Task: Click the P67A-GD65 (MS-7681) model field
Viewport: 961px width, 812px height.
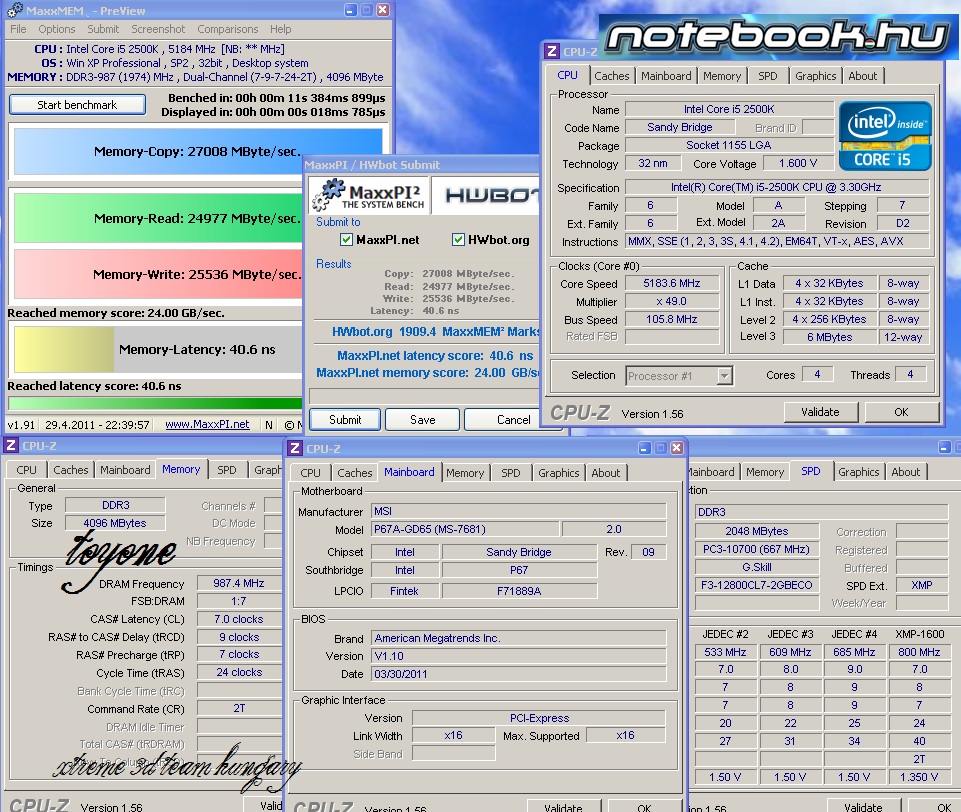Action: [465, 529]
